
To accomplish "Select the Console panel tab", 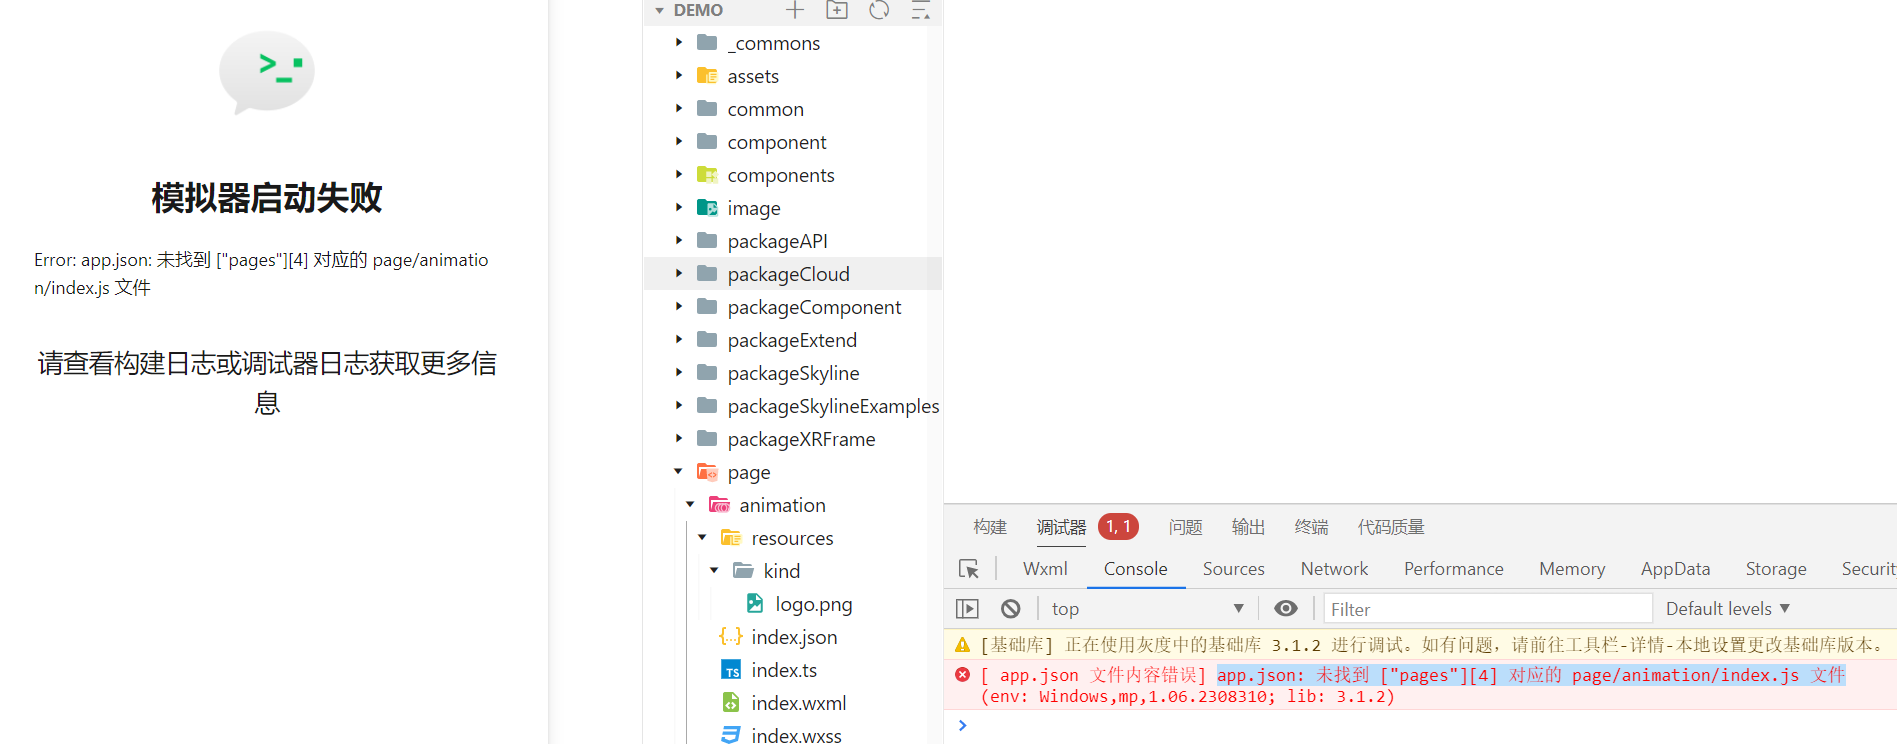I will [x=1135, y=569].
